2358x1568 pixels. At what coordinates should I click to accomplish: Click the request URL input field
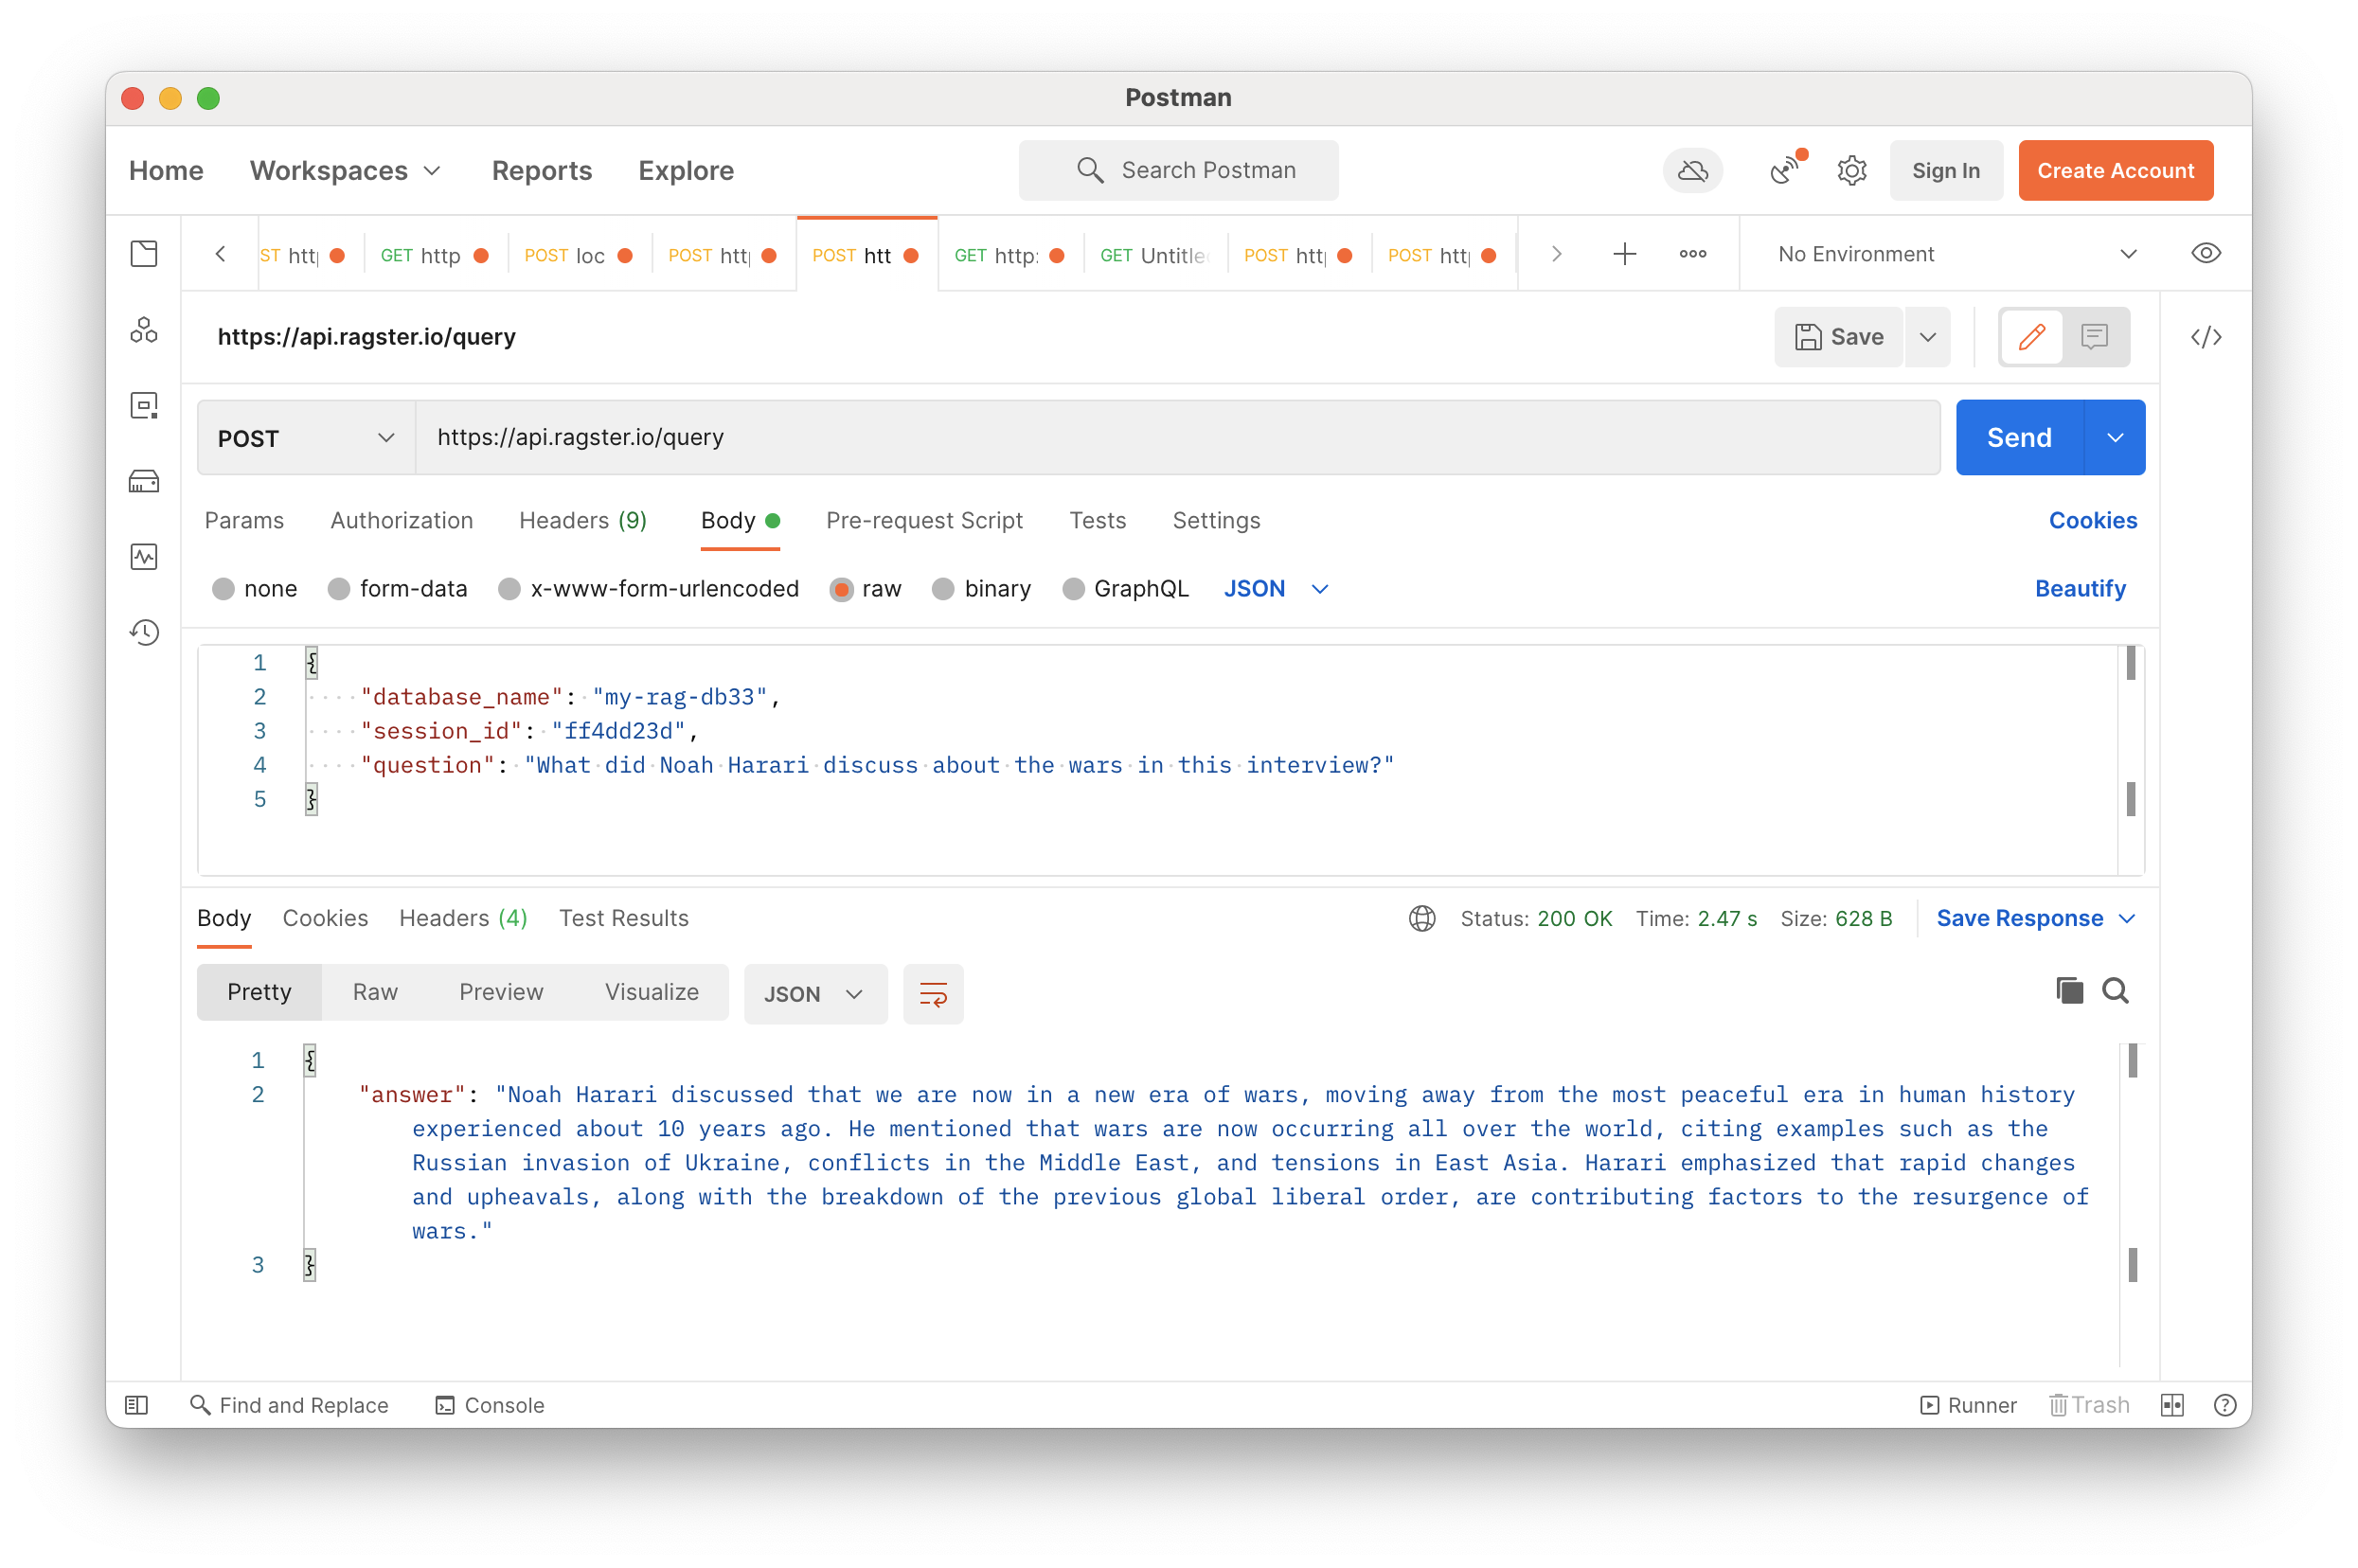click(x=1177, y=438)
